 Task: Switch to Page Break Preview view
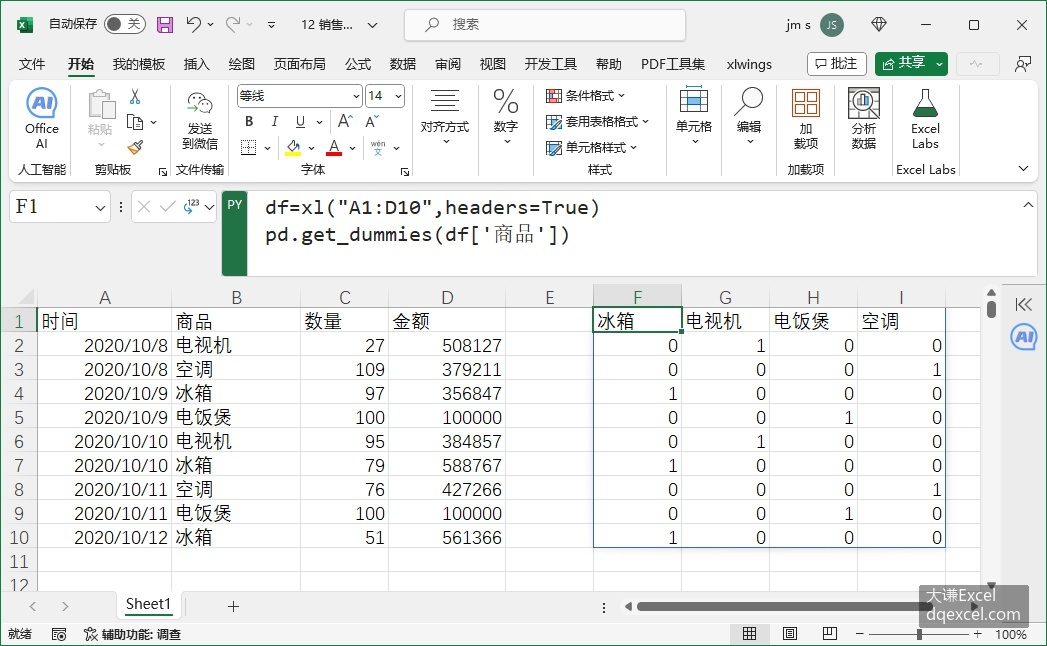tap(830, 633)
